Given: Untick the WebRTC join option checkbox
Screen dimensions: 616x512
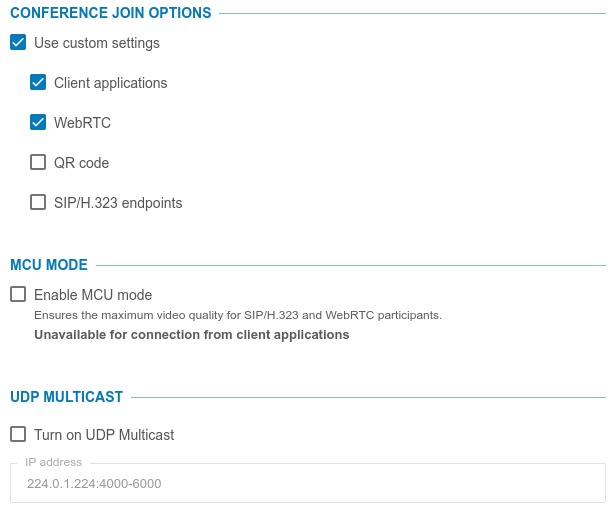Looking at the screenshot, I should click(38, 123).
